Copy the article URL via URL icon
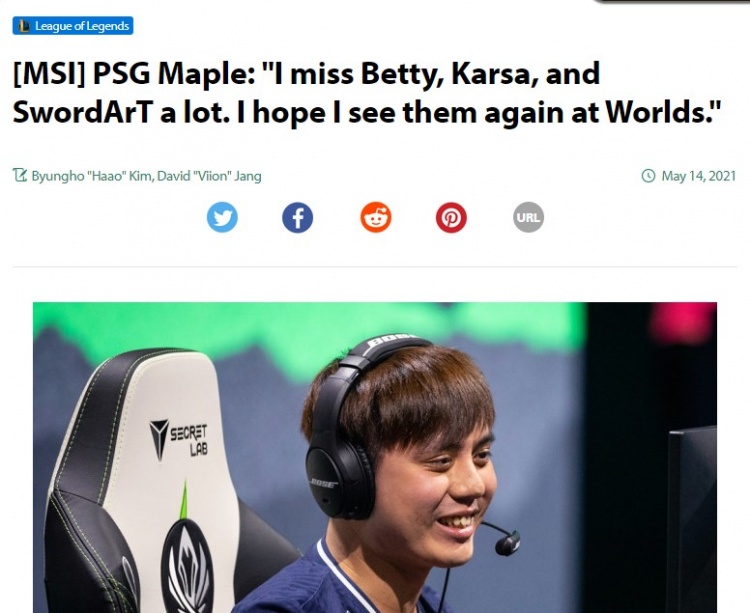This screenshot has height=613, width=750. (x=528, y=217)
